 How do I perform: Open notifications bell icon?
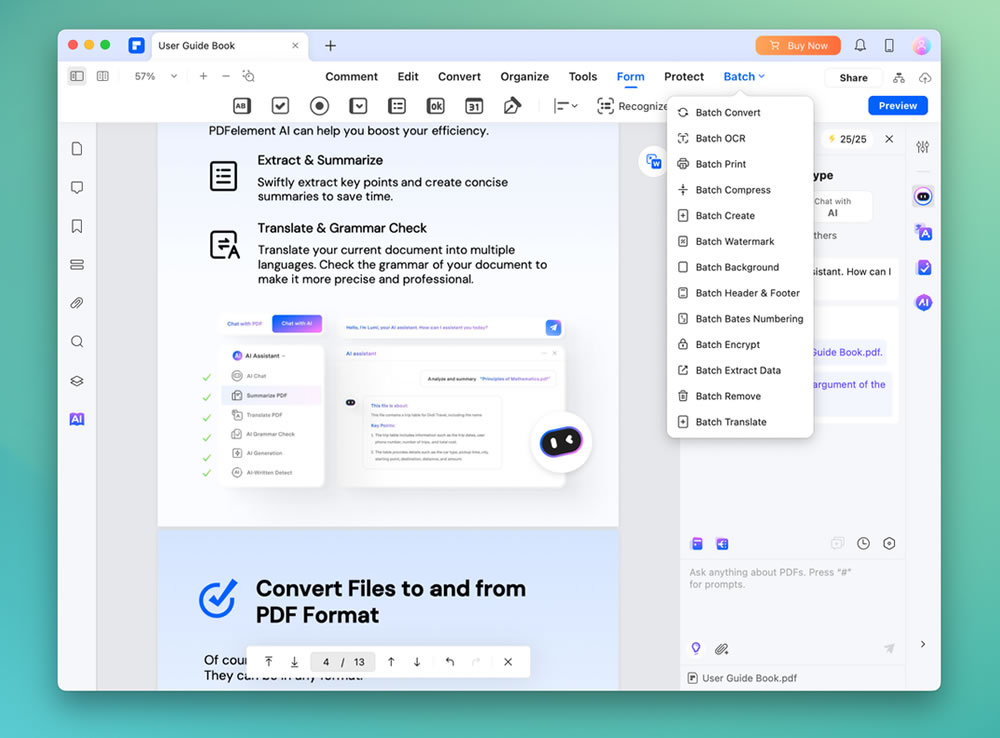pos(860,45)
